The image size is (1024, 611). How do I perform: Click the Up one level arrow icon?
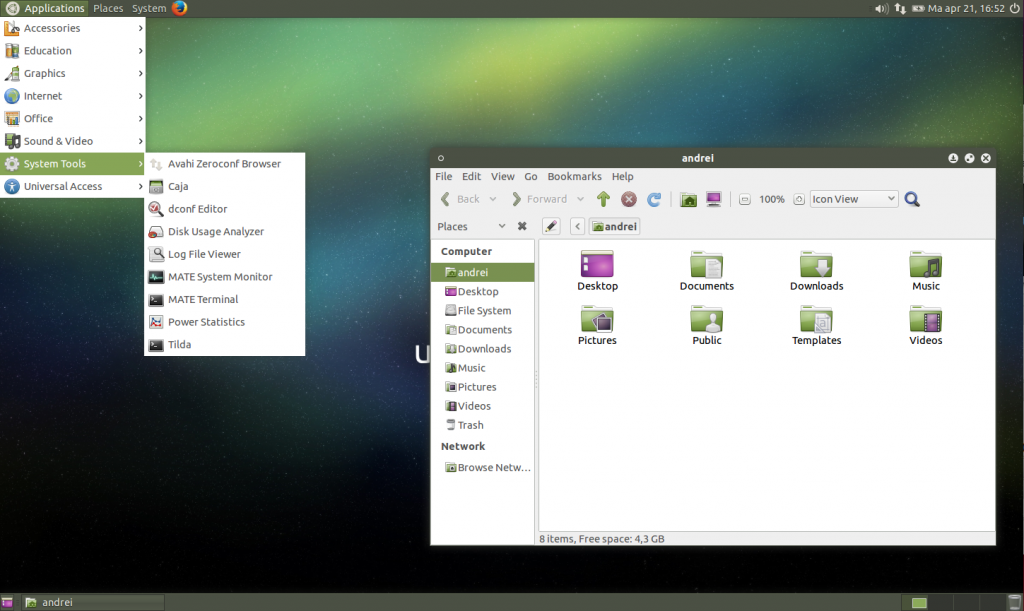(x=603, y=199)
